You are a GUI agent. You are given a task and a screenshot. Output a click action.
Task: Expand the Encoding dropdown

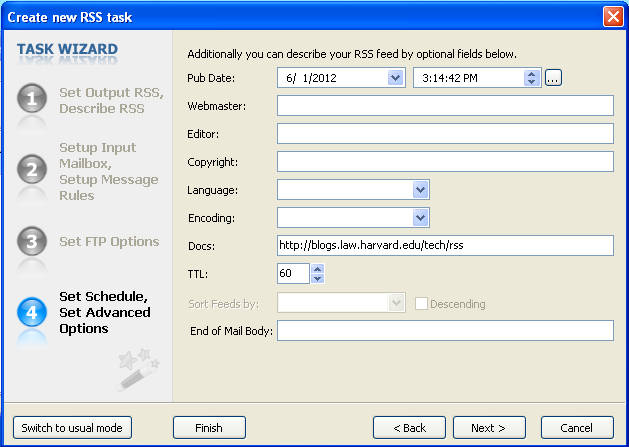[420, 218]
